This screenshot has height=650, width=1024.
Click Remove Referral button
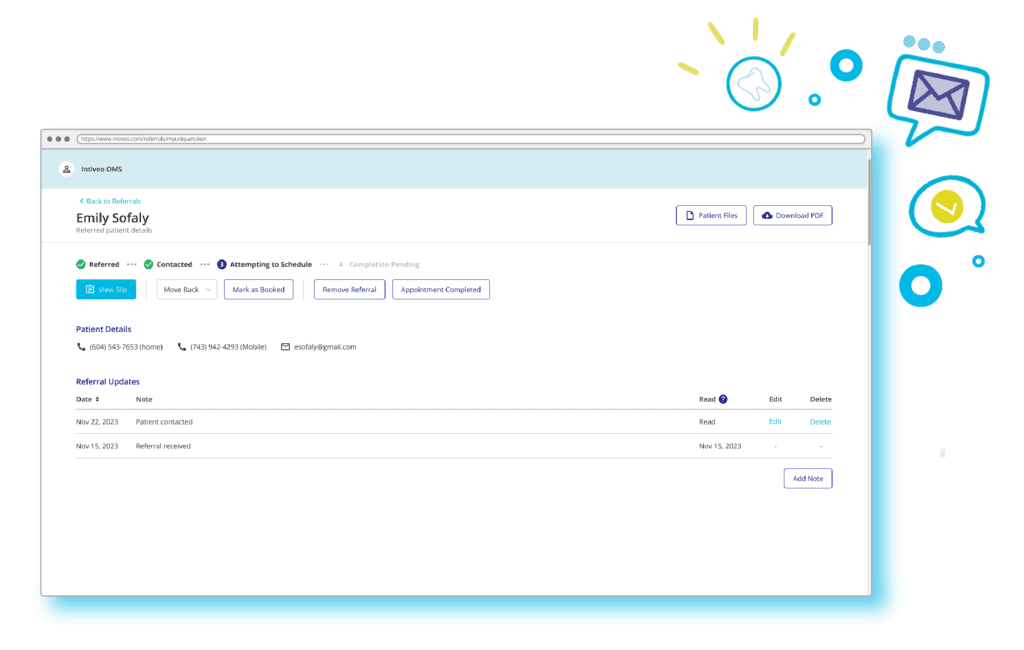coord(349,289)
